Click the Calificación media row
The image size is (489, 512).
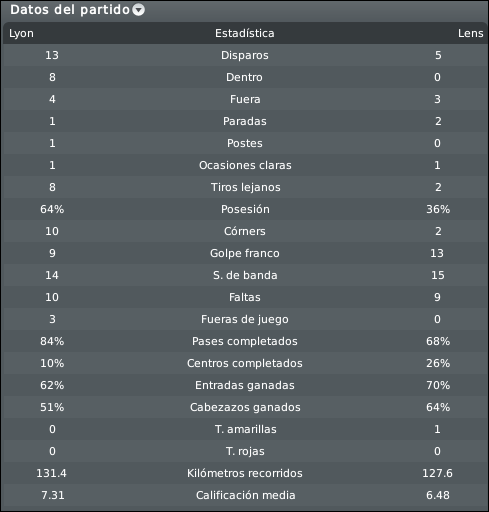[245, 495]
